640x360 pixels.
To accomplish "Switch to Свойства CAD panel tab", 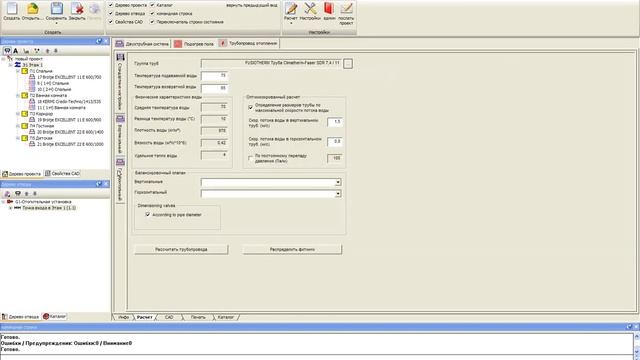I will 62,173.
